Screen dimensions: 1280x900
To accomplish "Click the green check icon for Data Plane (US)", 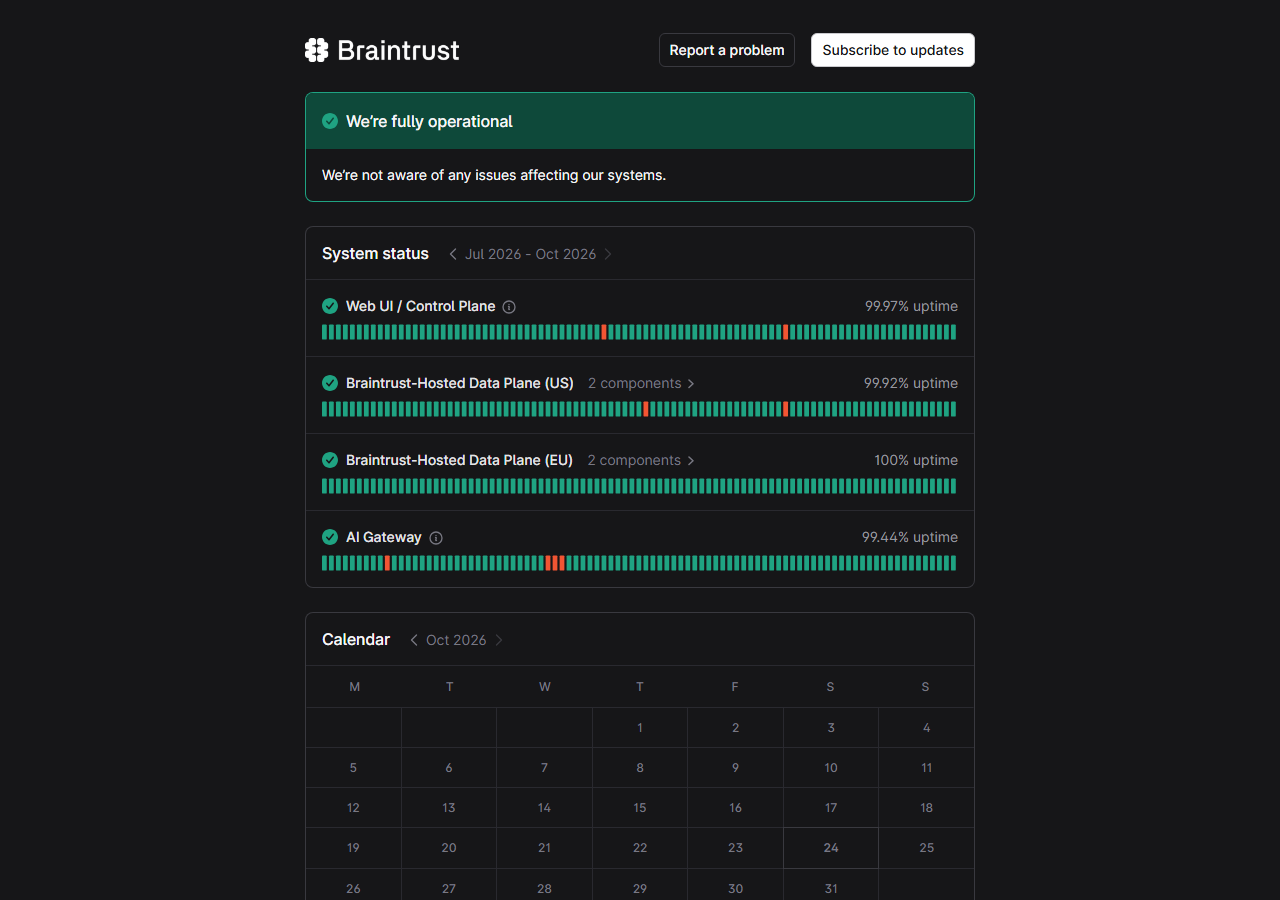I will 330,383.
